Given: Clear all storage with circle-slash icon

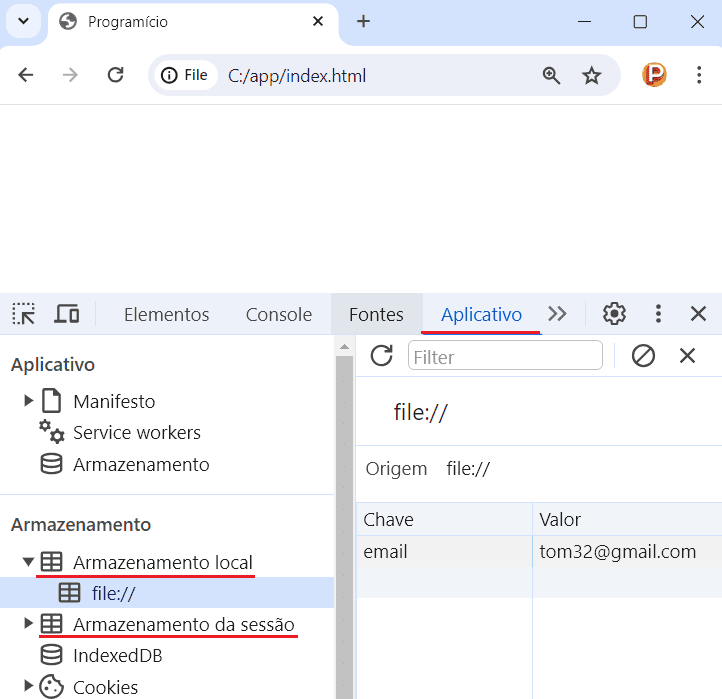Looking at the screenshot, I should coord(643,356).
